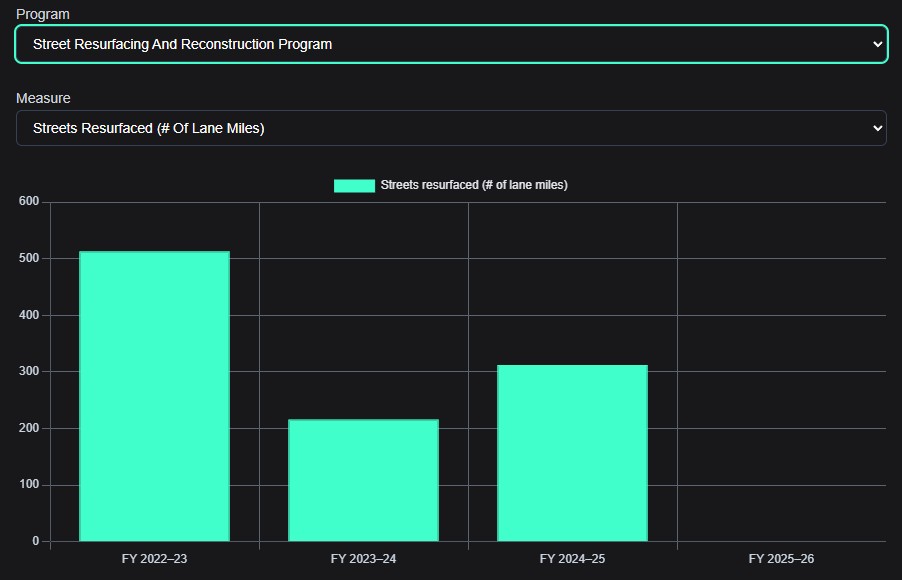Toggle the teal legend color swatch

click(354, 185)
